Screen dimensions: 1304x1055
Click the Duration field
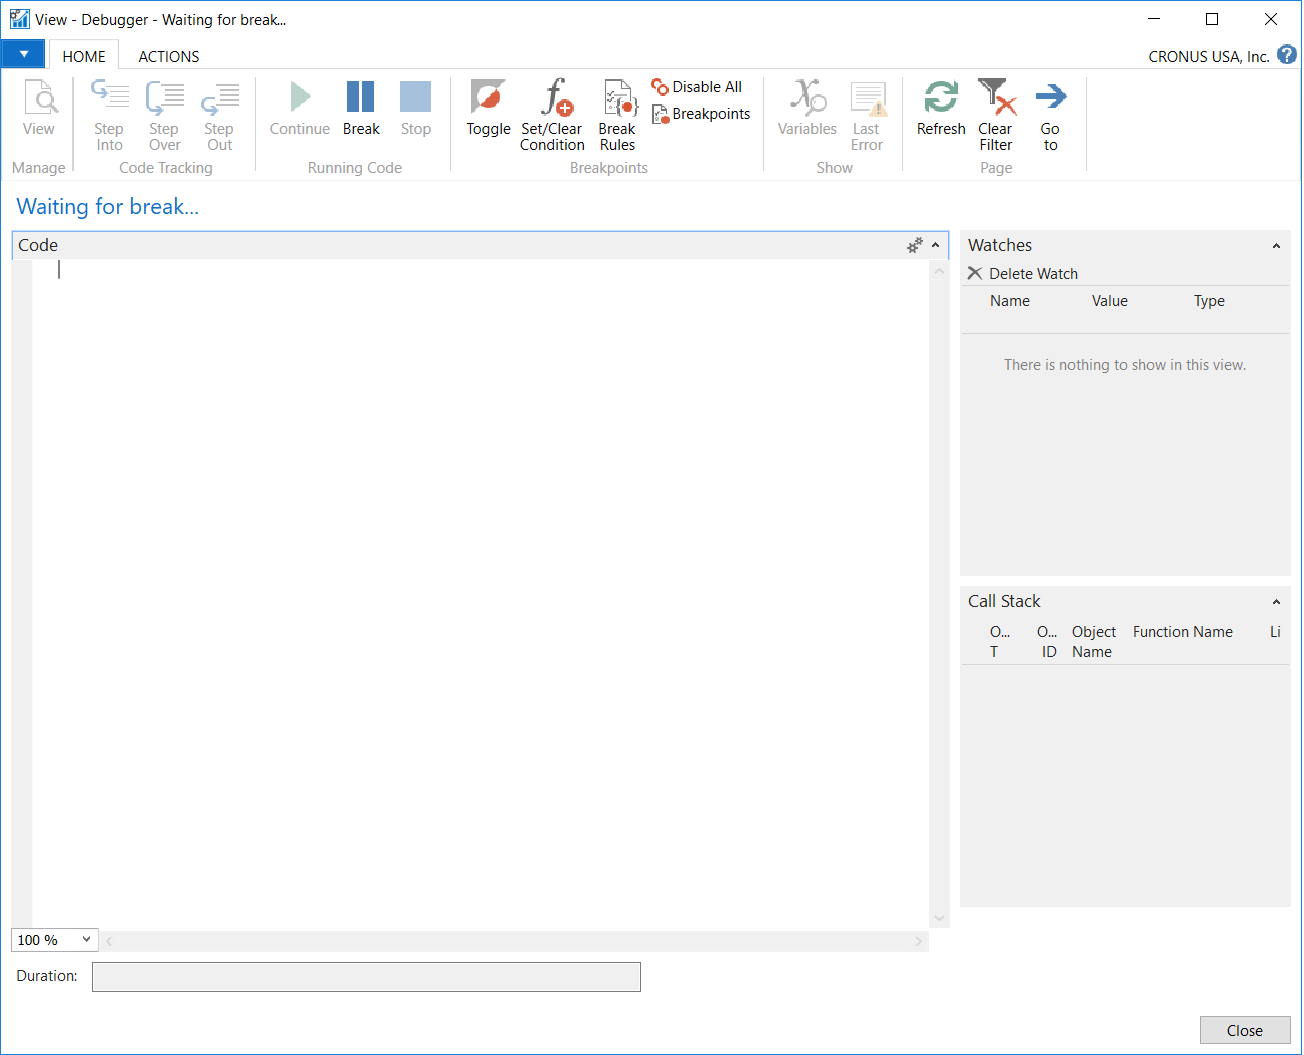point(366,977)
